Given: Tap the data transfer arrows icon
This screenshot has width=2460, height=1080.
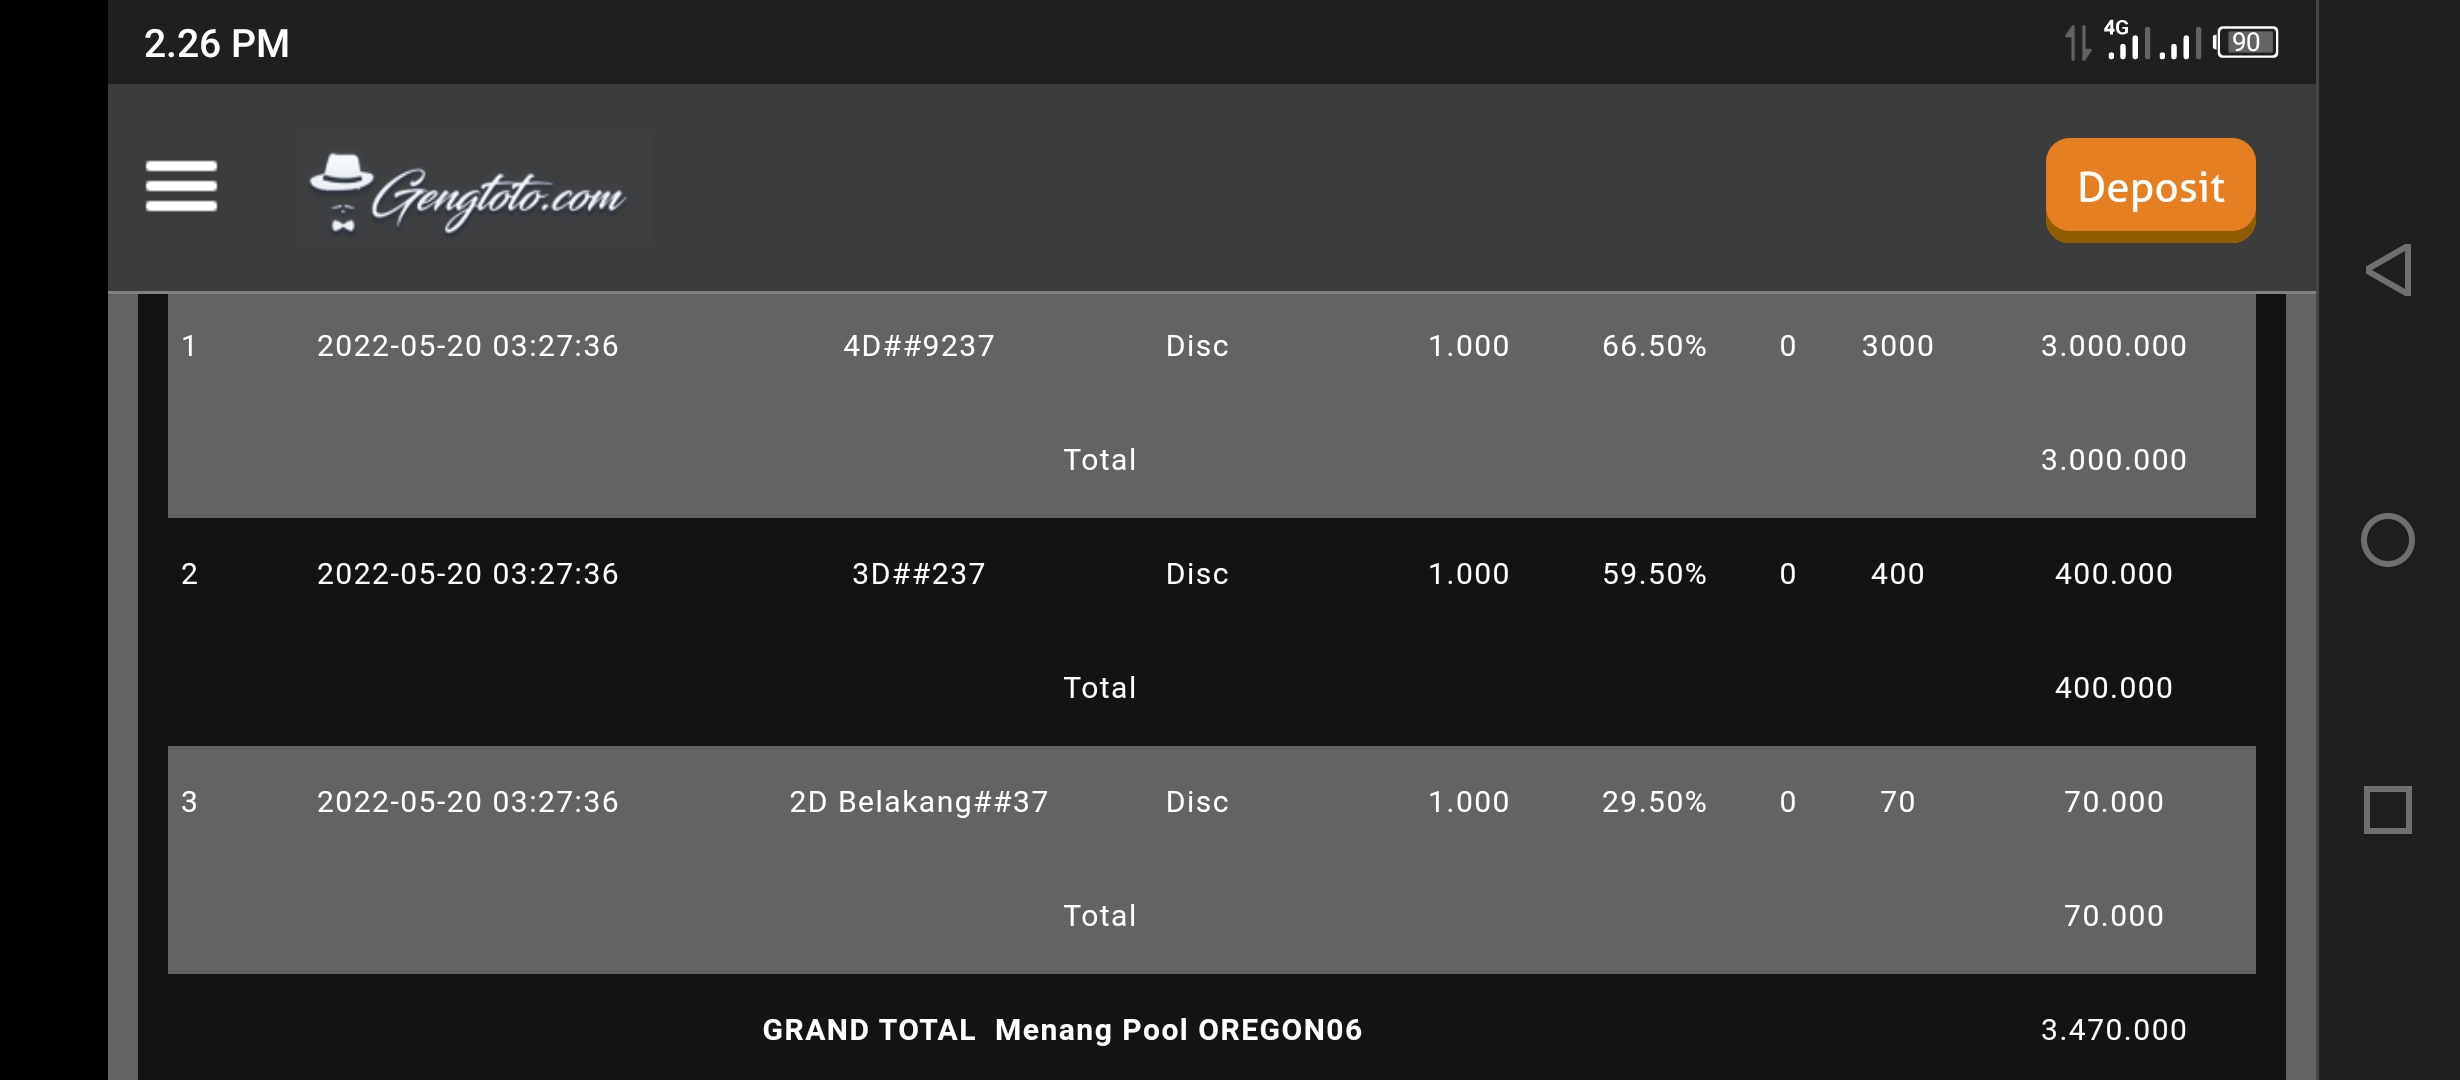Looking at the screenshot, I should 2078,43.
